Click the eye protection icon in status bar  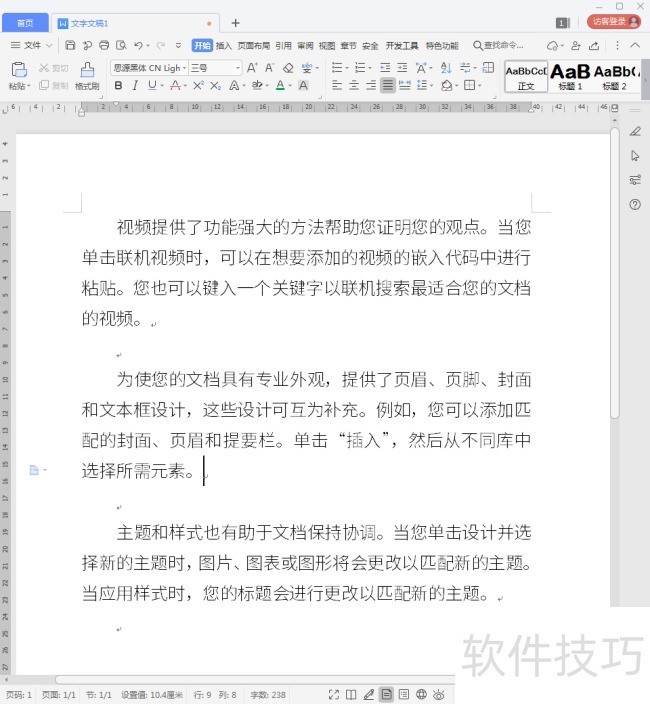pyautogui.click(x=439, y=694)
